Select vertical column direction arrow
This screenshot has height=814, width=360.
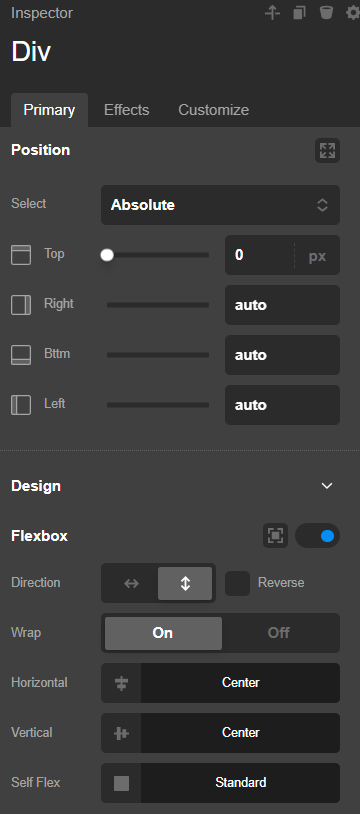click(185, 583)
